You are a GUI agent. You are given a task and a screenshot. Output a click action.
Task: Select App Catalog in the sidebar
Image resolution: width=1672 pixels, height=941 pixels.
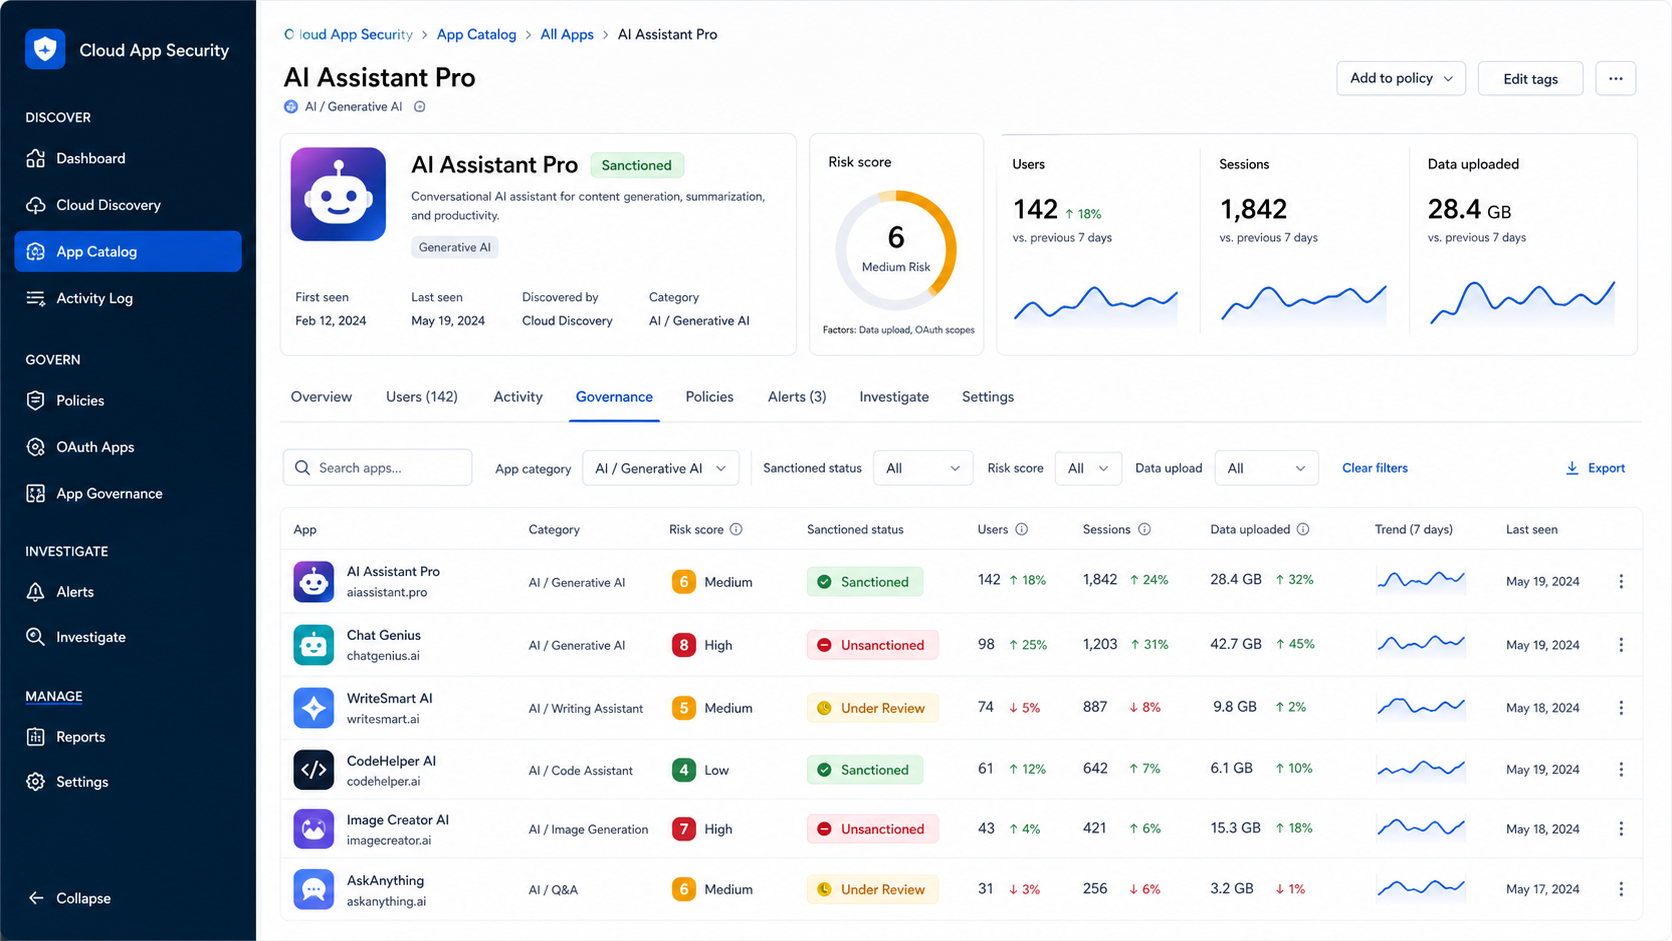128,251
